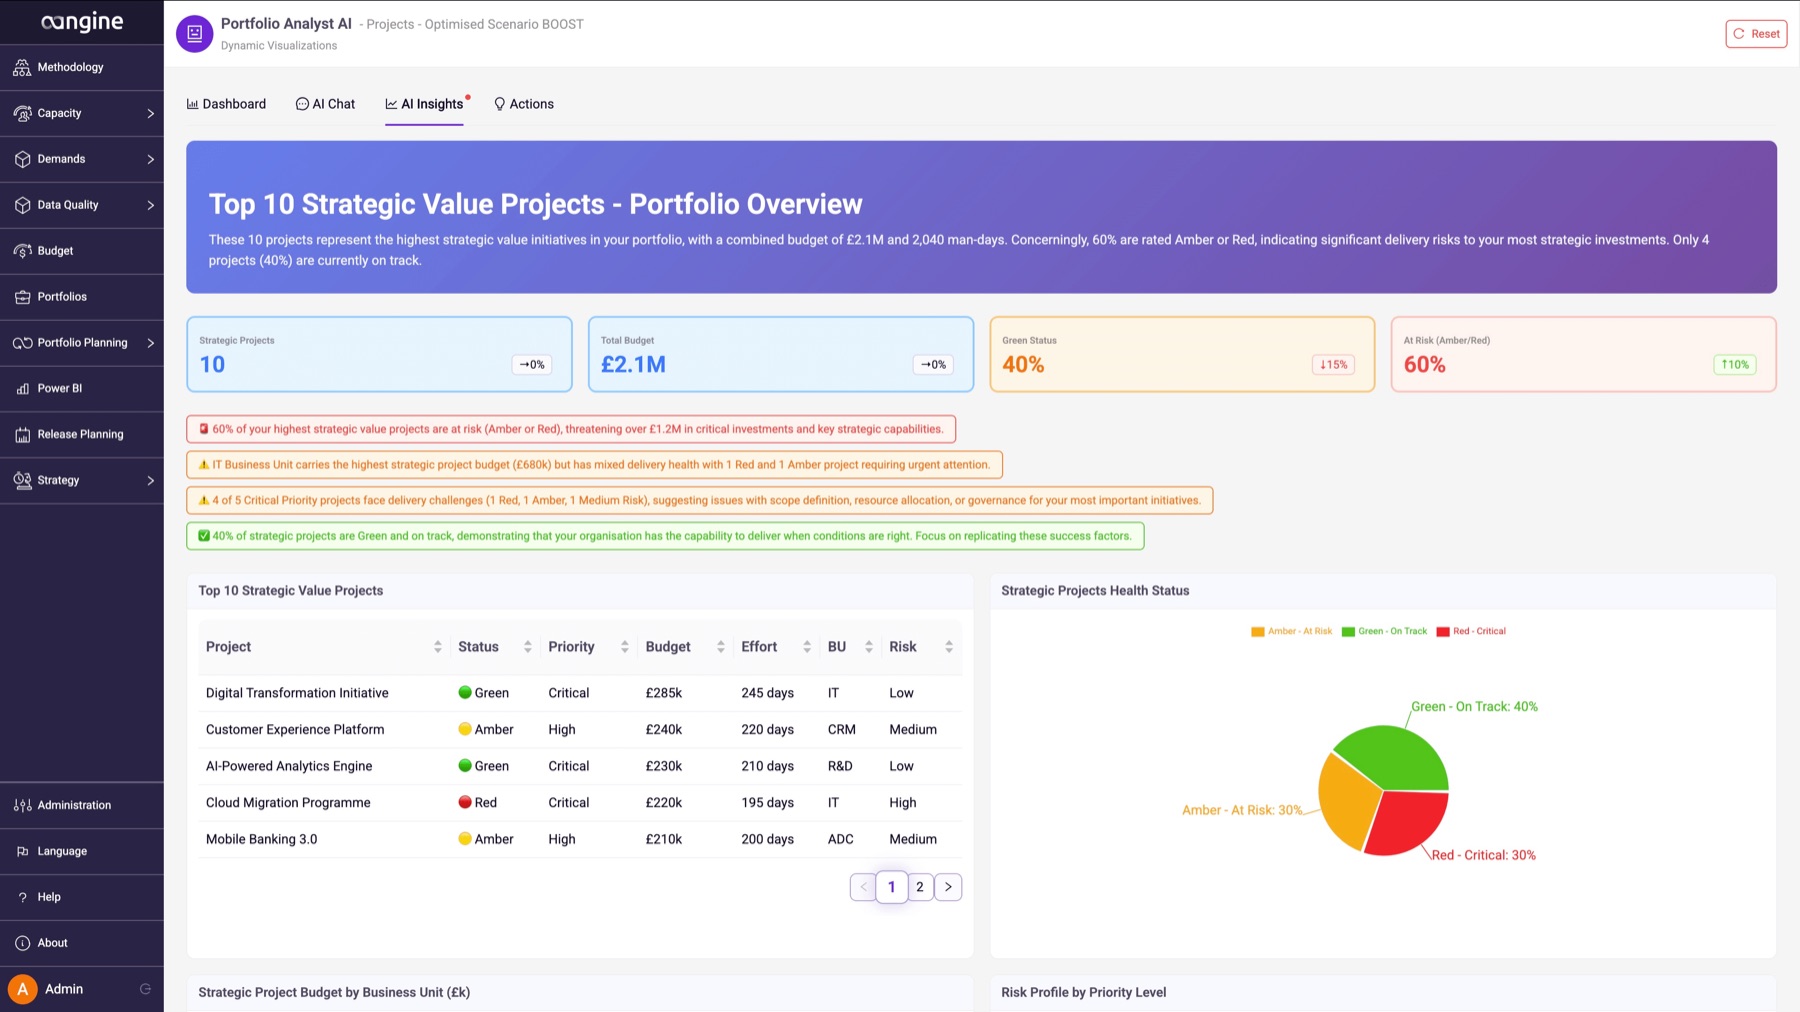Screen dimensions: 1800x1012
Task: Click the Capacity gauge icon
Action: click(x=22, y=113)
